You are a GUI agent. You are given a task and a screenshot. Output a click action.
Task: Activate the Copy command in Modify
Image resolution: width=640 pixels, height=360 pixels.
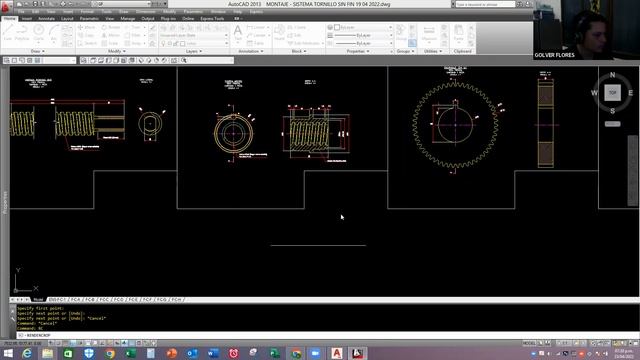pos(87,36)
